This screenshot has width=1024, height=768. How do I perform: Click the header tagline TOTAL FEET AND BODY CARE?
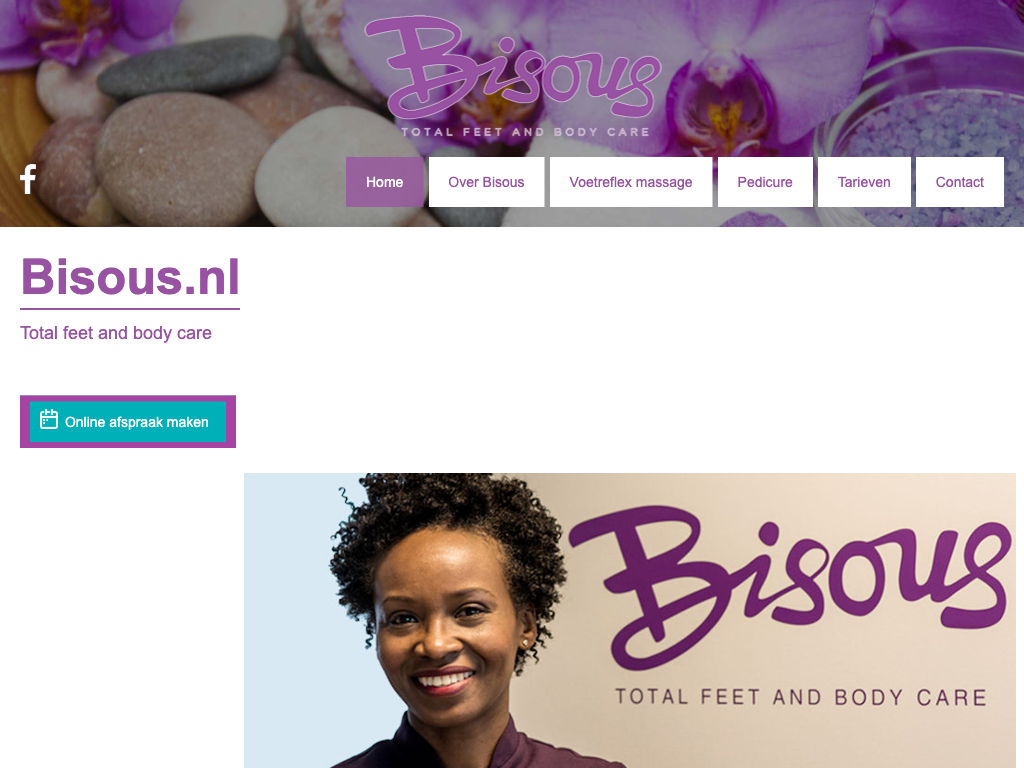(526, 132)
